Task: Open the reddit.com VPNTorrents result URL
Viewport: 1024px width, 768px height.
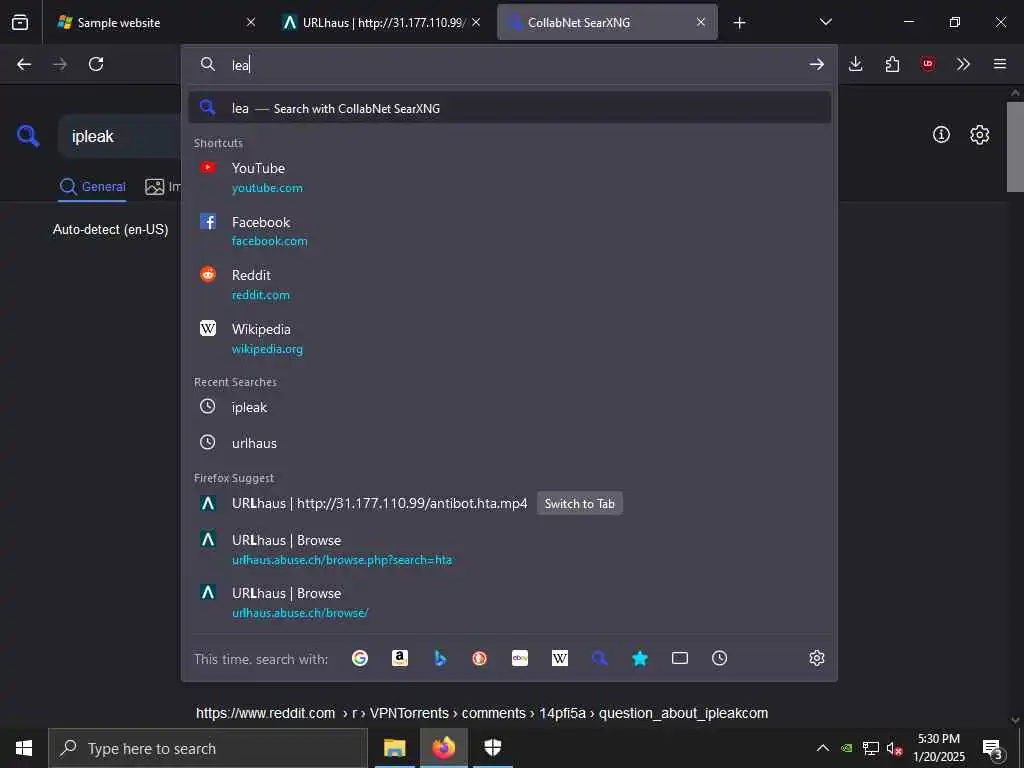Action: [x=482, y=713]
